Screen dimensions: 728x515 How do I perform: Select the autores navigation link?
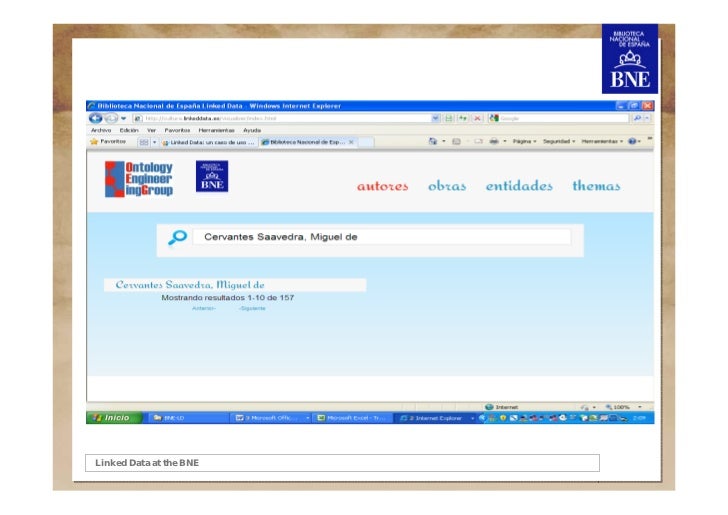tap(383, 186)
